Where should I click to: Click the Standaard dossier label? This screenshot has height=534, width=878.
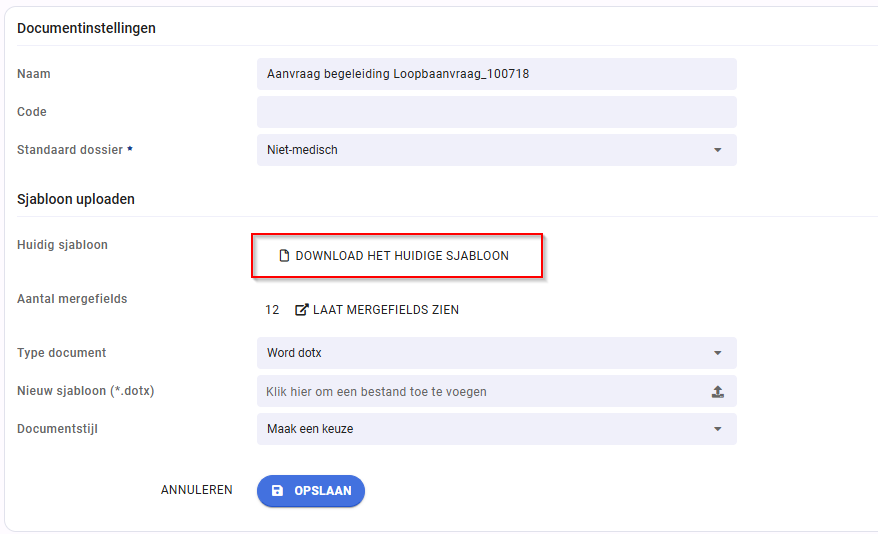point(70,150)
